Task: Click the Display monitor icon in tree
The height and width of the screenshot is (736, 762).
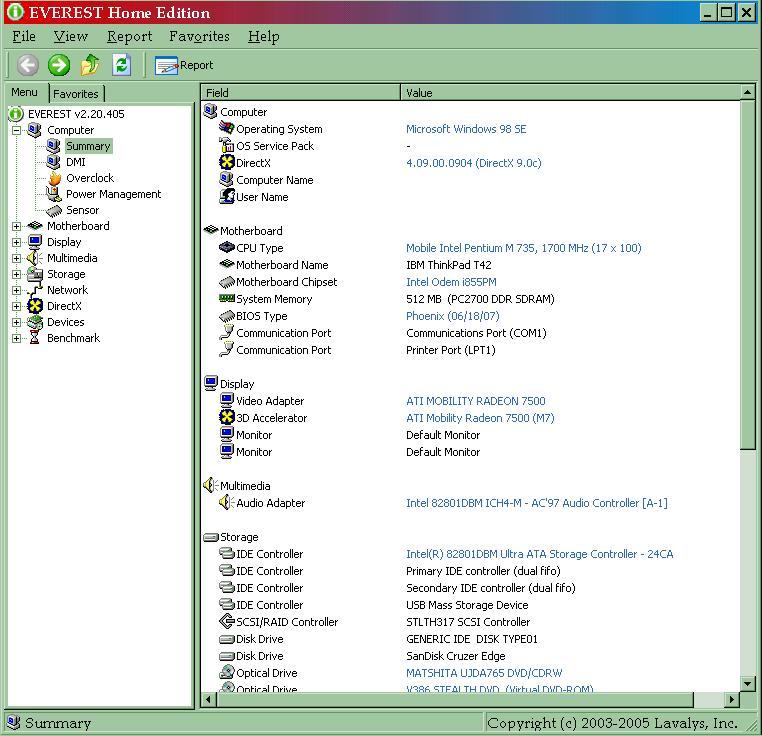Action: [x=35, y=242]
